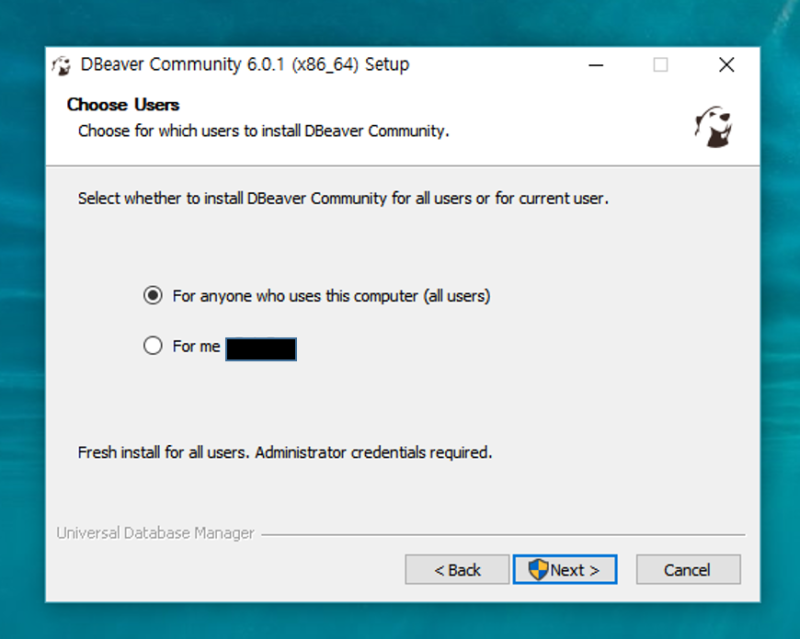Viewport: 800px width, 639px height.
Task: Go back using the Back button
Action: [457, 569]
